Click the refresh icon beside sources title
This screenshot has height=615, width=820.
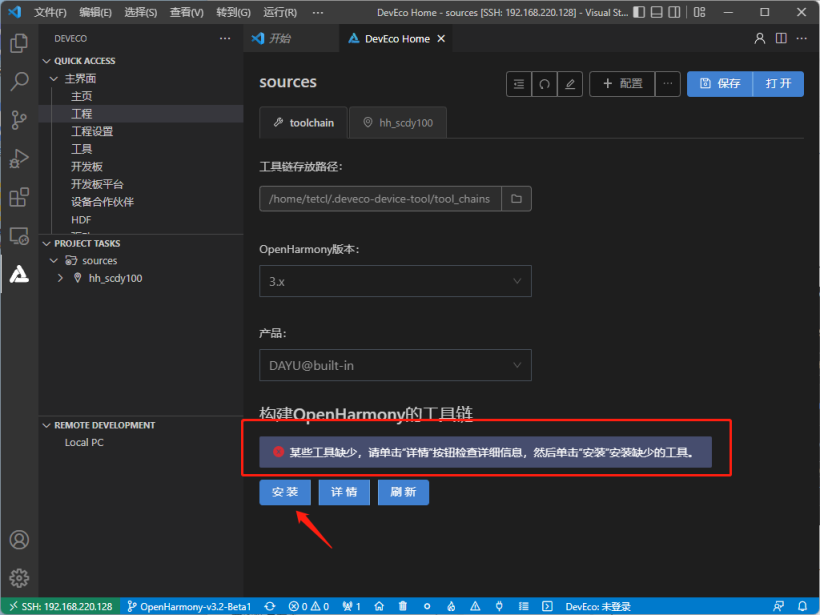coord(545,84)
